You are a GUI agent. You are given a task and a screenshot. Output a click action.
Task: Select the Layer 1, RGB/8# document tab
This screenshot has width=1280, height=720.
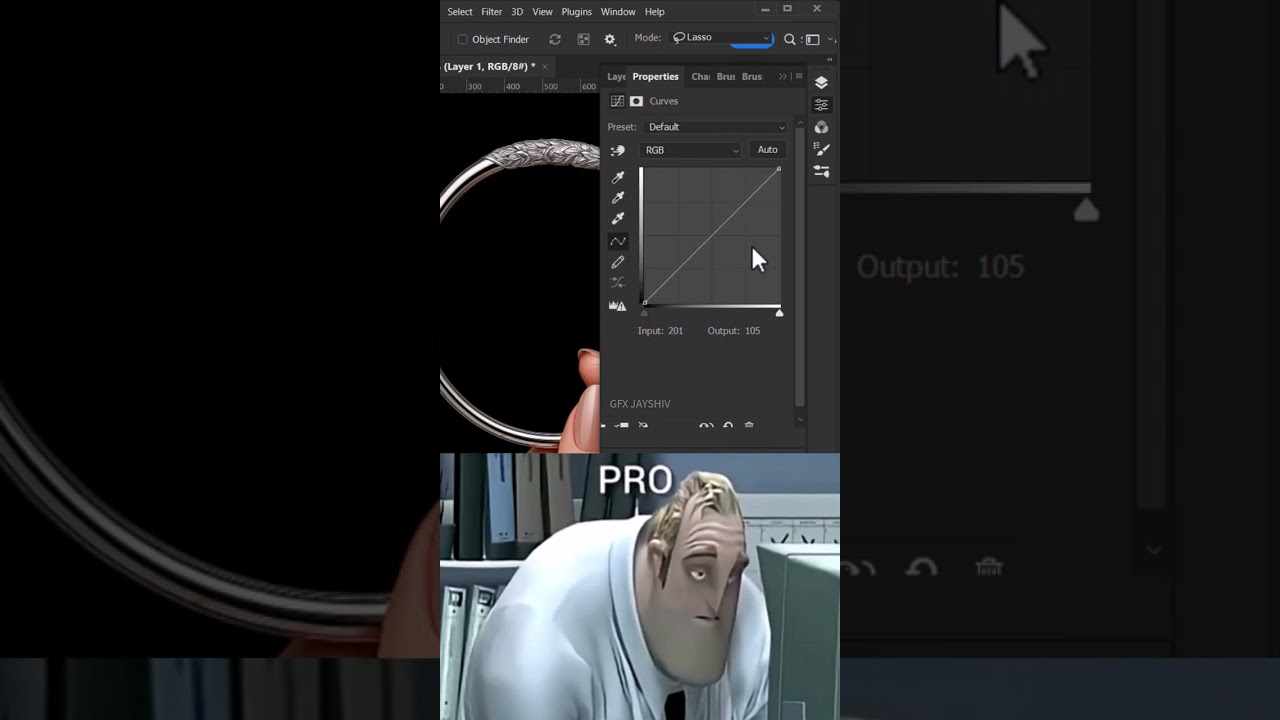tap(489, 67)
